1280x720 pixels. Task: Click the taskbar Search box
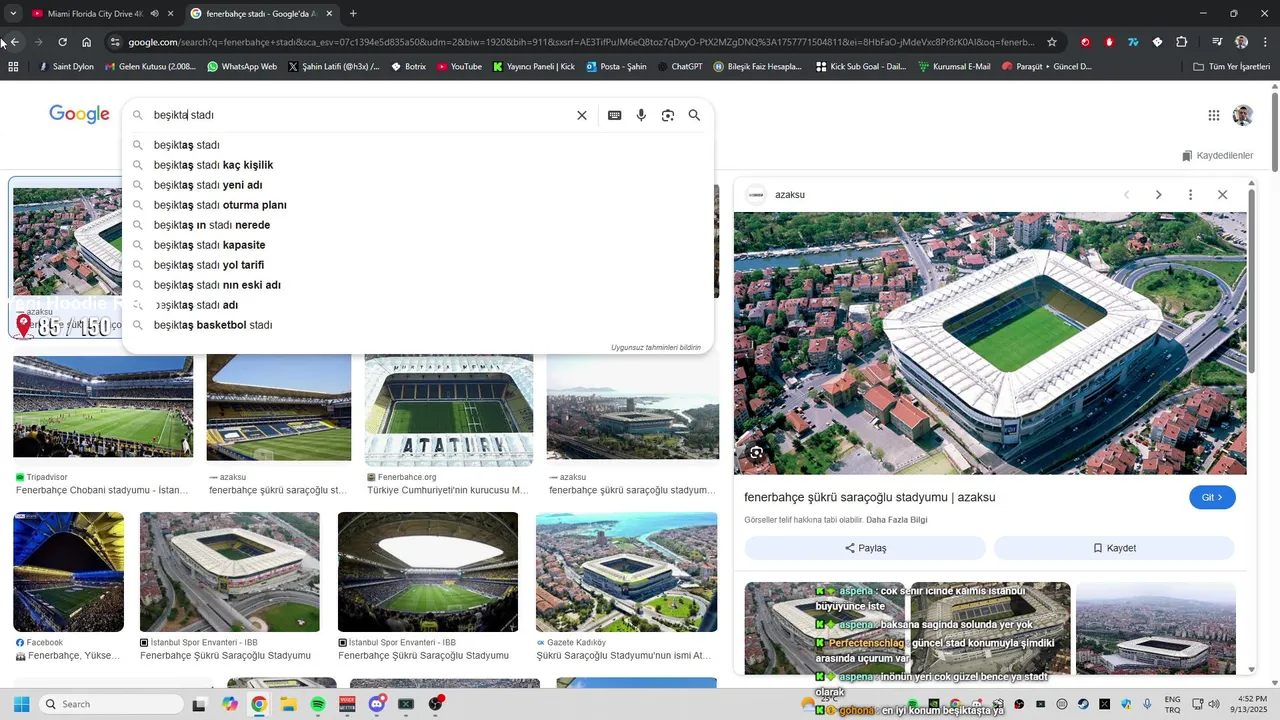[112, 704]
